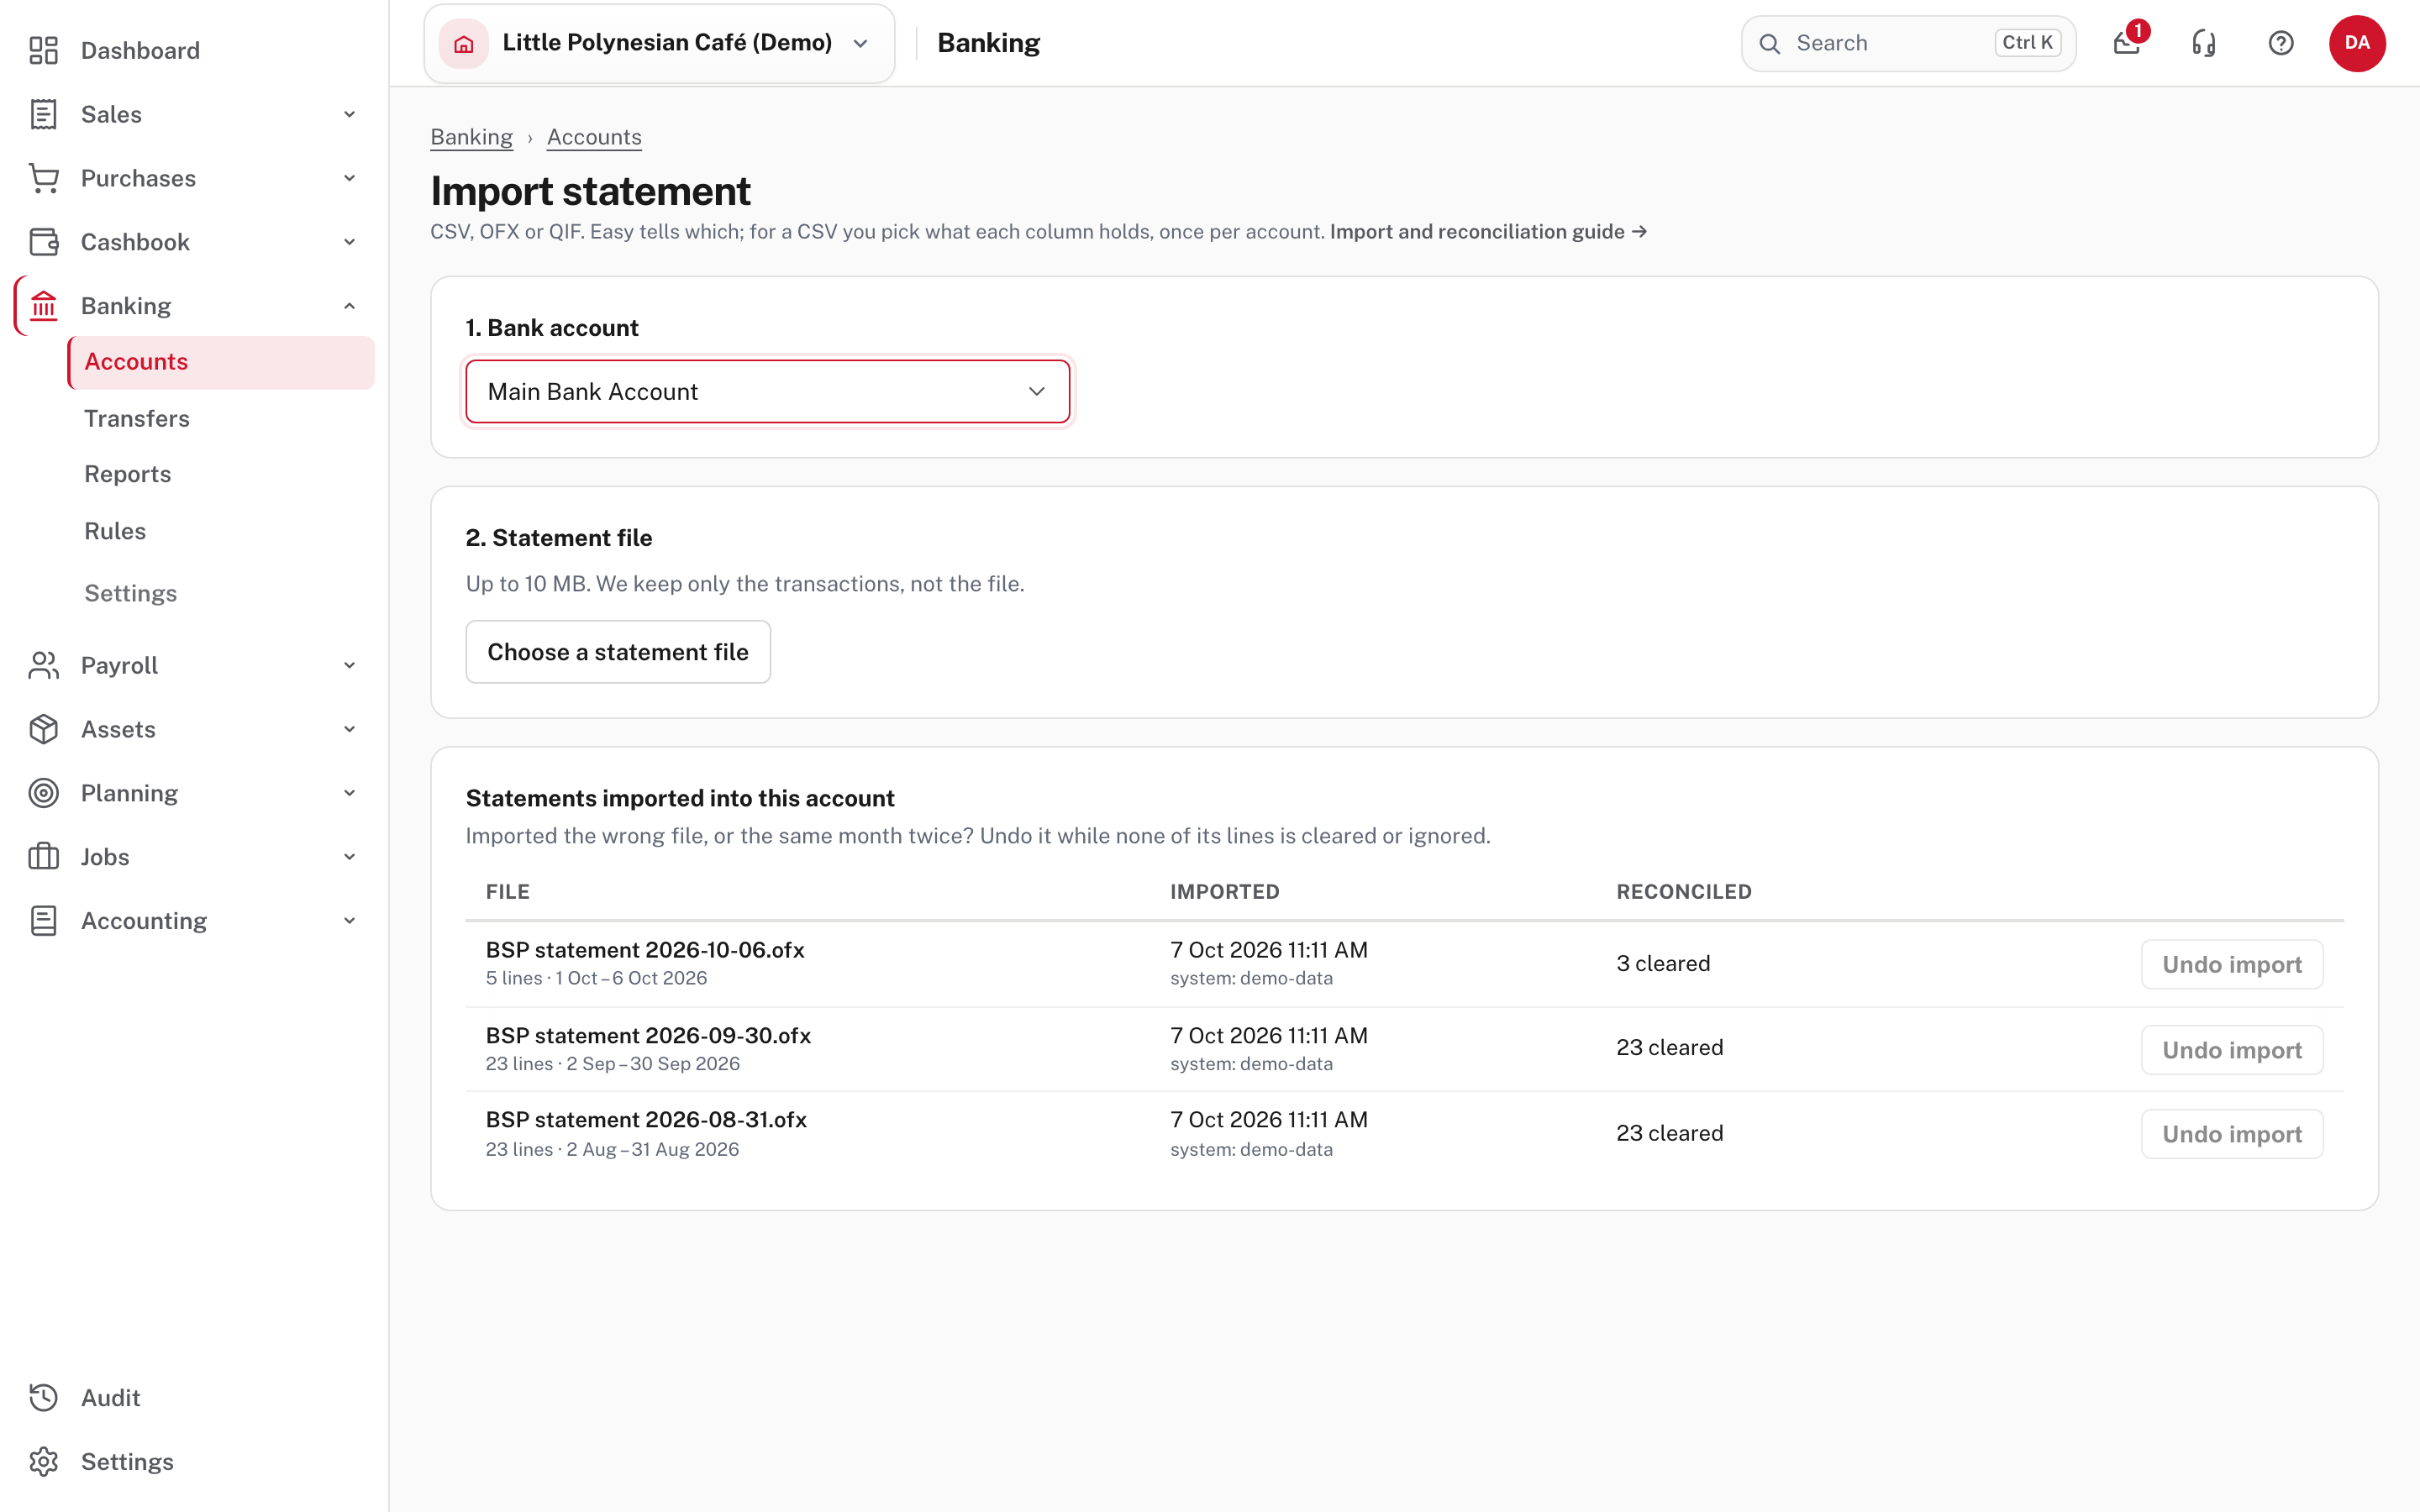Select Accounts in Banking submenu

tap(221, 362)
